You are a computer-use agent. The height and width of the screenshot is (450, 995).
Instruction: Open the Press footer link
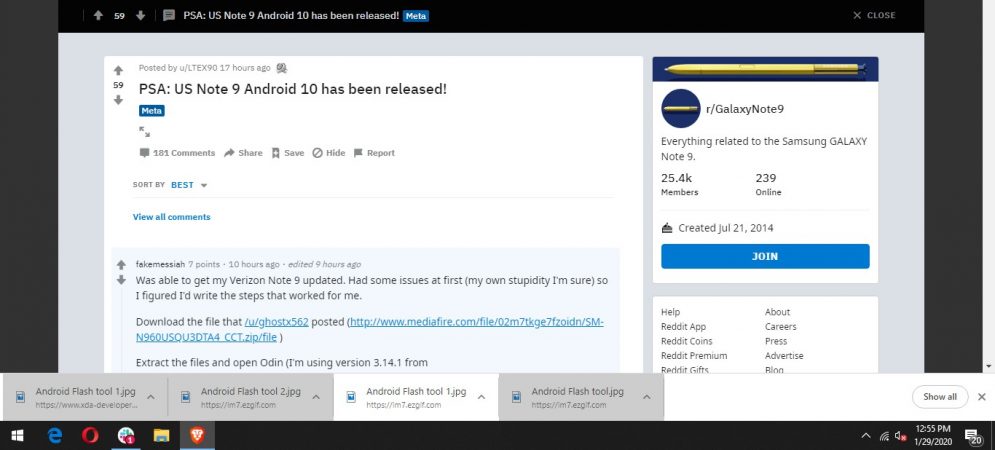(776, 341)
